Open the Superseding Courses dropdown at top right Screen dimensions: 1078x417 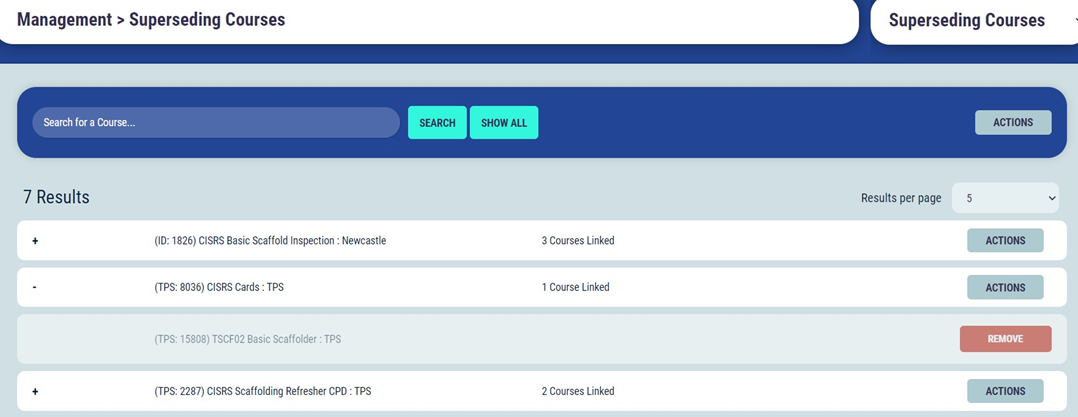coord(972,21)
